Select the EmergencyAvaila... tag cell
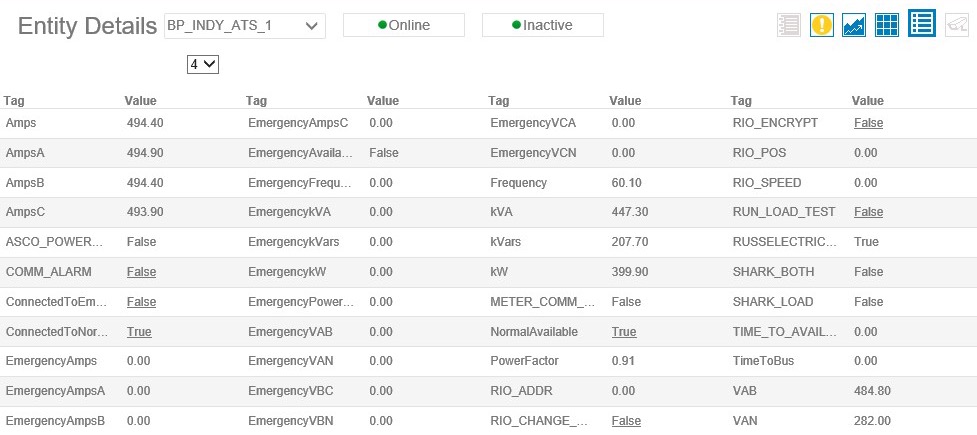The height and width of the screenshot is (435, 977). pyautogui.click(x=300, y=153)
